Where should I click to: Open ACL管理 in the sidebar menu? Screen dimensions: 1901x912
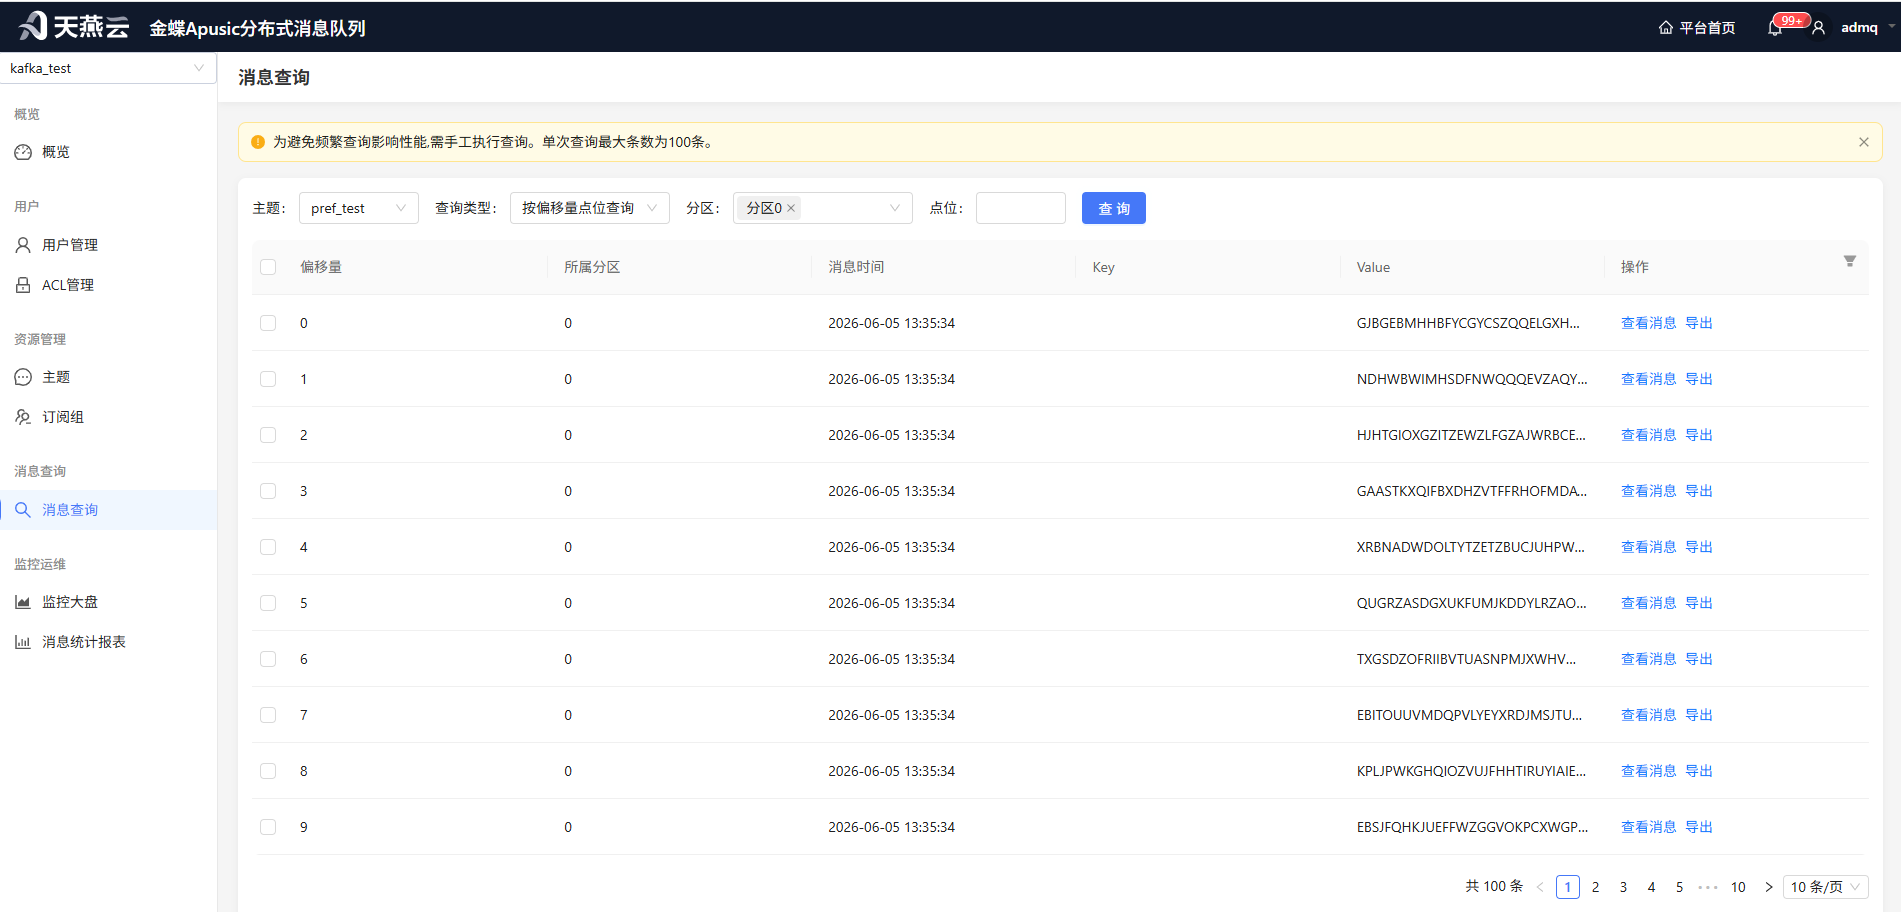(x=108, y=285)
